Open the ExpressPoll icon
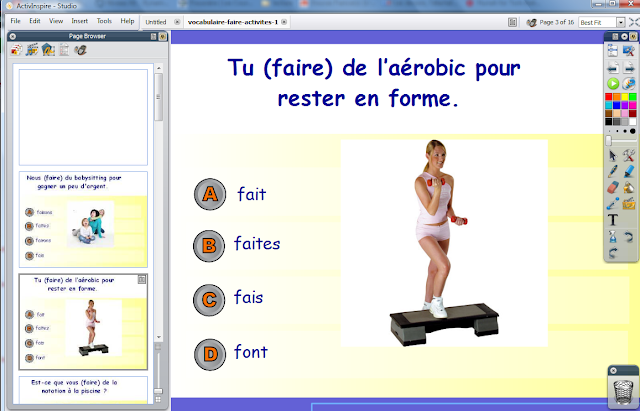This screenshot has width=640, height=411. (629, 84)
